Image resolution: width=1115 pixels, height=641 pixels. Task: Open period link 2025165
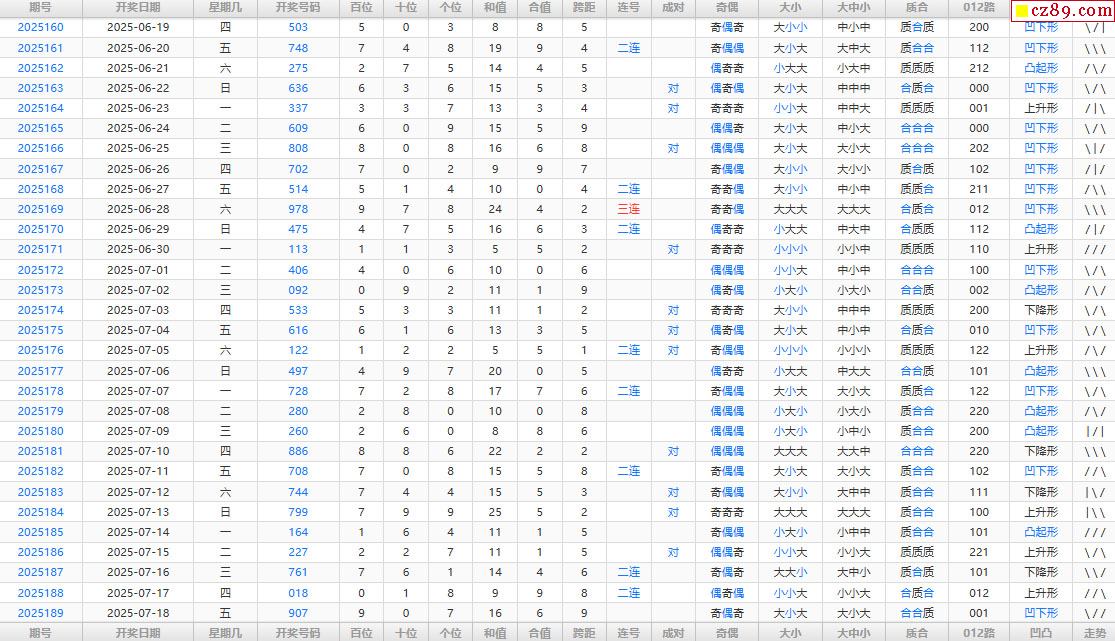[x=41, y=128]
